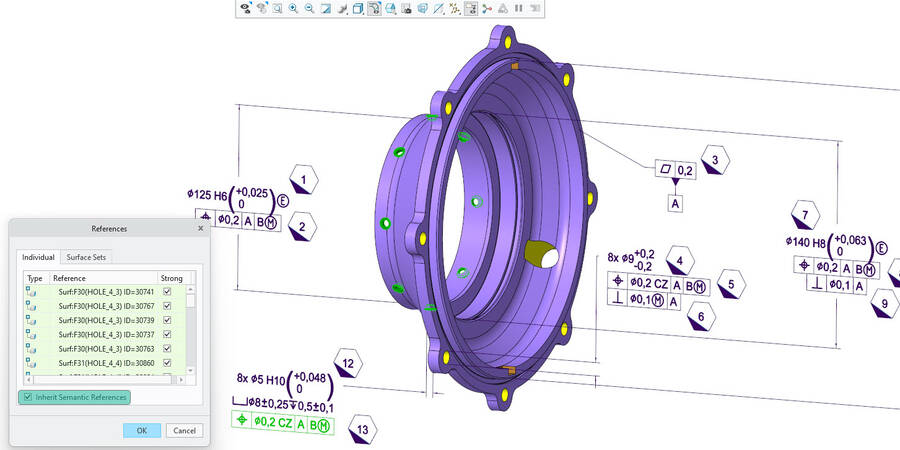Image resolution: width=900 pixels, height=450 pixels.
Task: Disable Inherit Semantic References checkbox
Action: coord(27,397)
